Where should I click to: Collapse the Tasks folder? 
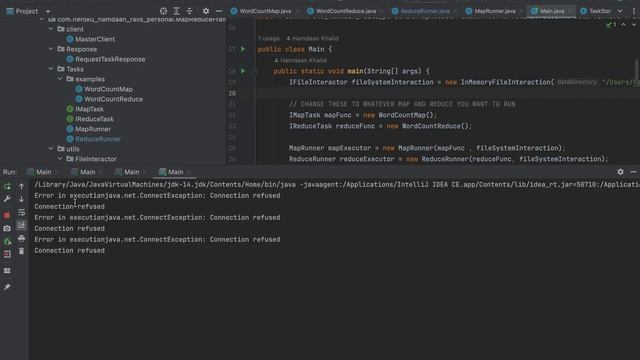click(51, 69)
